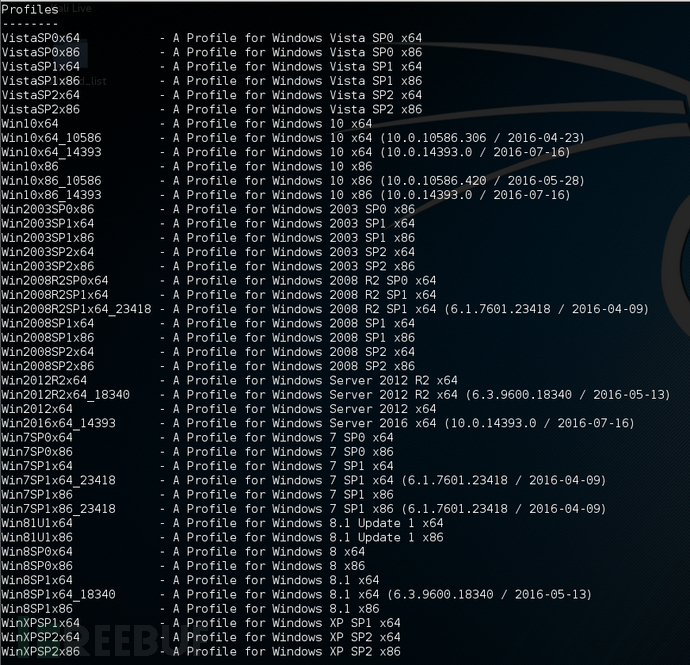Select the Win2003SP0x86 profile name

(x=48, y=209)
